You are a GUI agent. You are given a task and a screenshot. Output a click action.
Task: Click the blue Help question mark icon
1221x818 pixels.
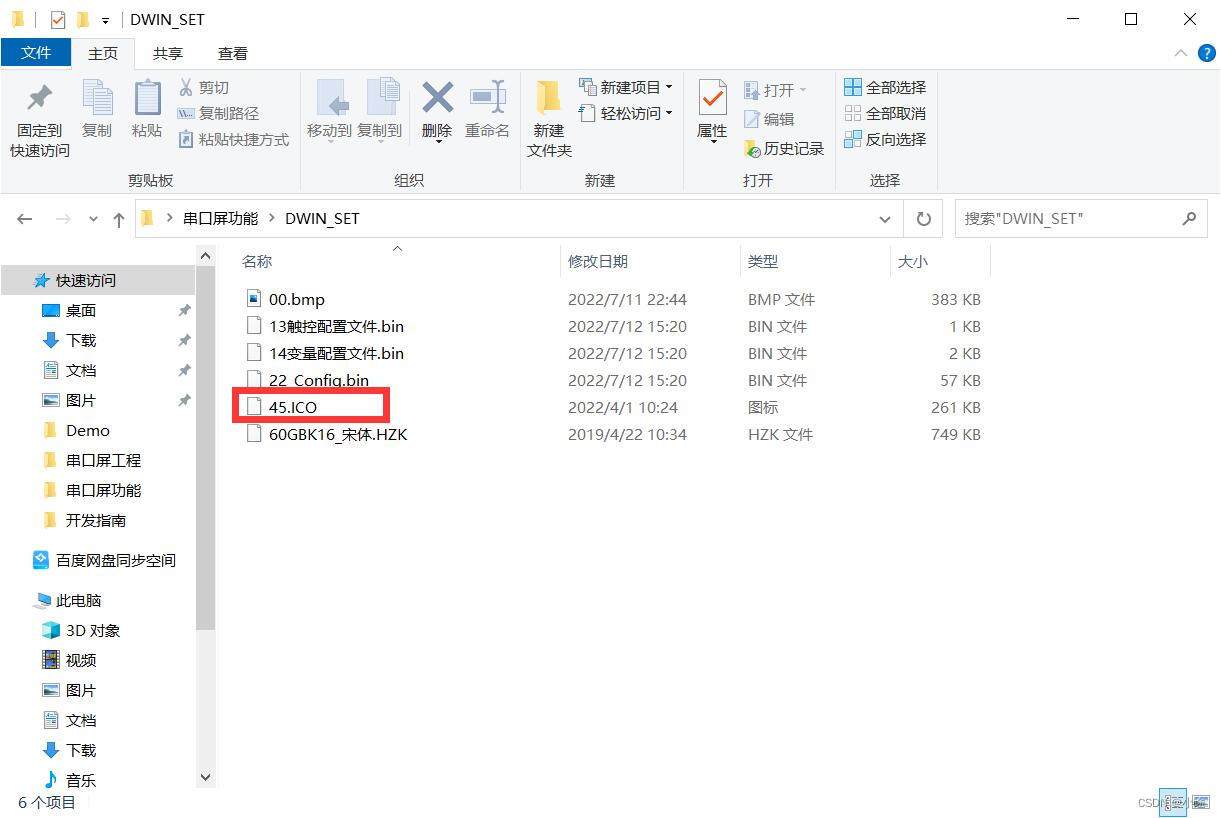(x=1206, y=53)
